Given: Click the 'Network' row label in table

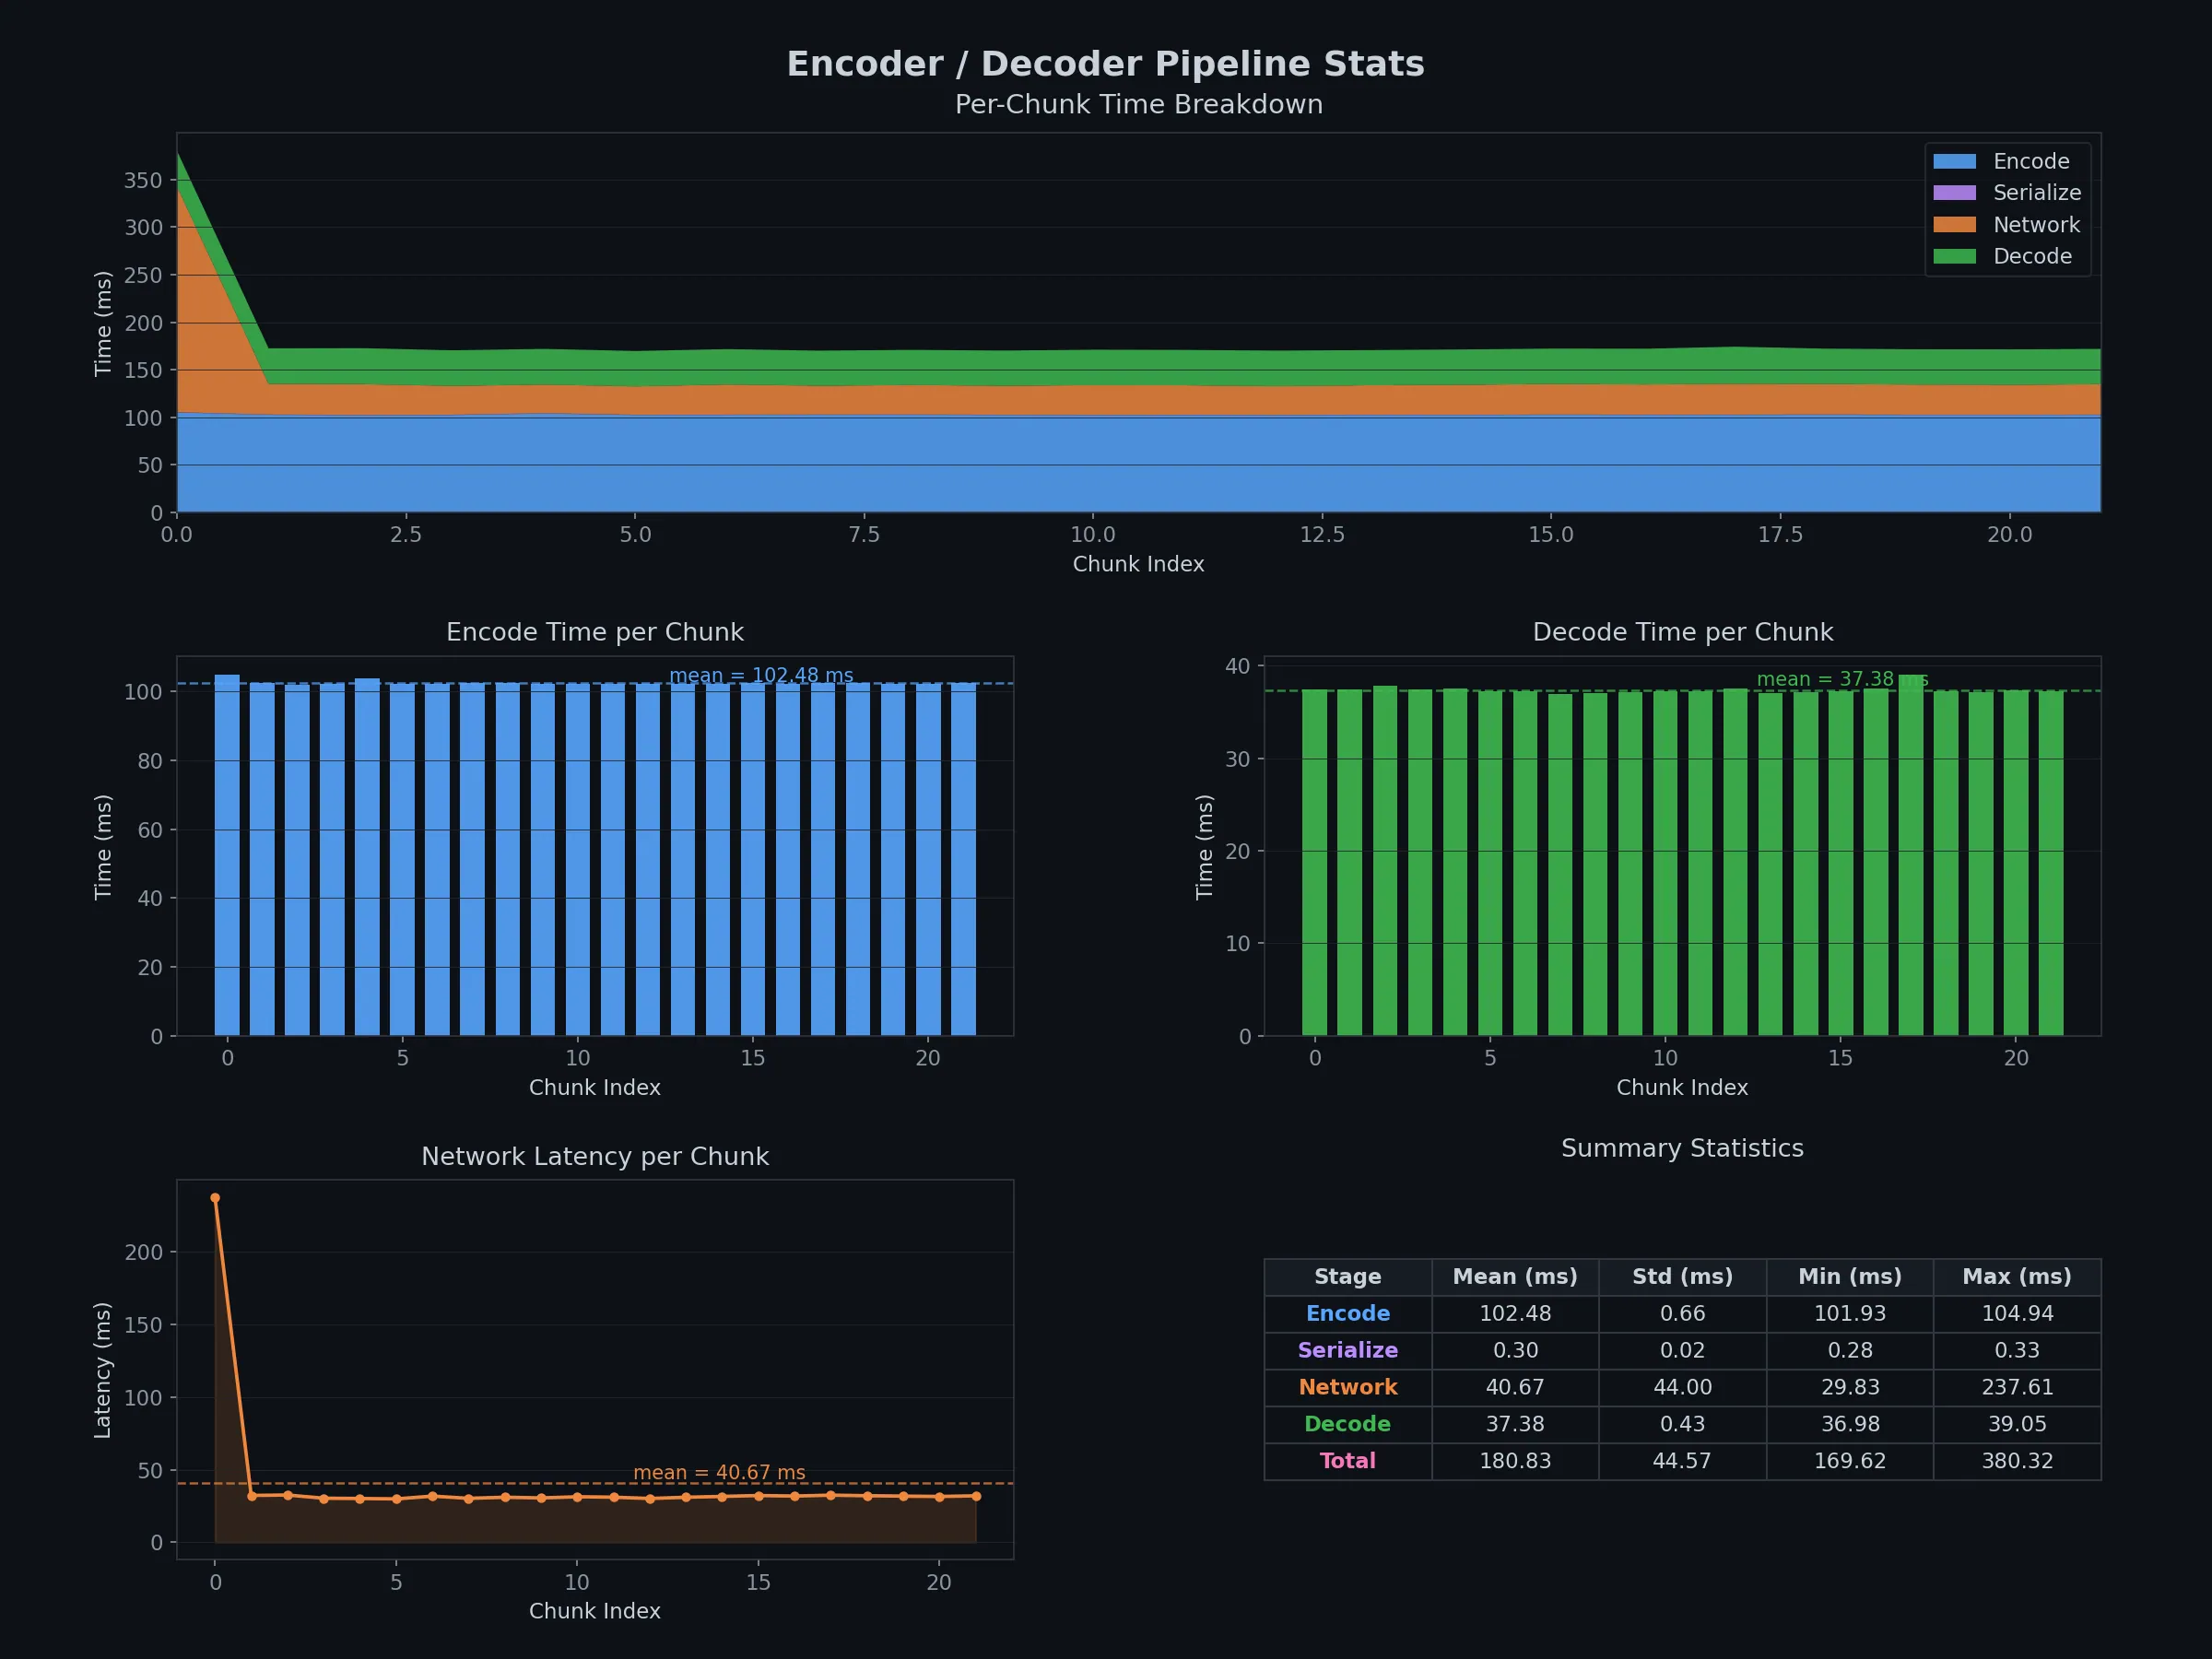Looking at the screenshot, I should (1348, 1387).
